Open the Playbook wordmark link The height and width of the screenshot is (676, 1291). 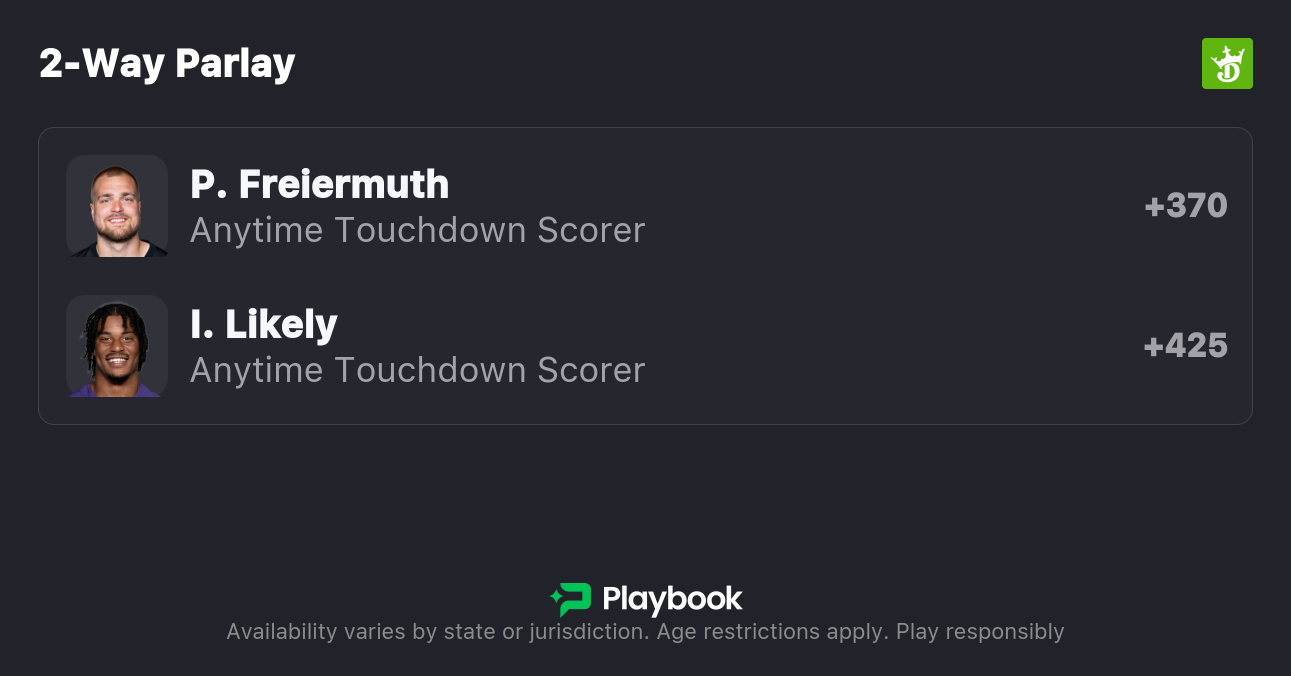672,599
